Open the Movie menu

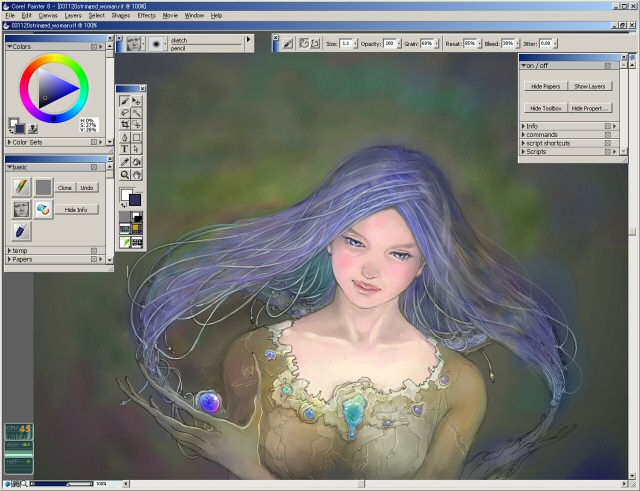coord(170,16)
